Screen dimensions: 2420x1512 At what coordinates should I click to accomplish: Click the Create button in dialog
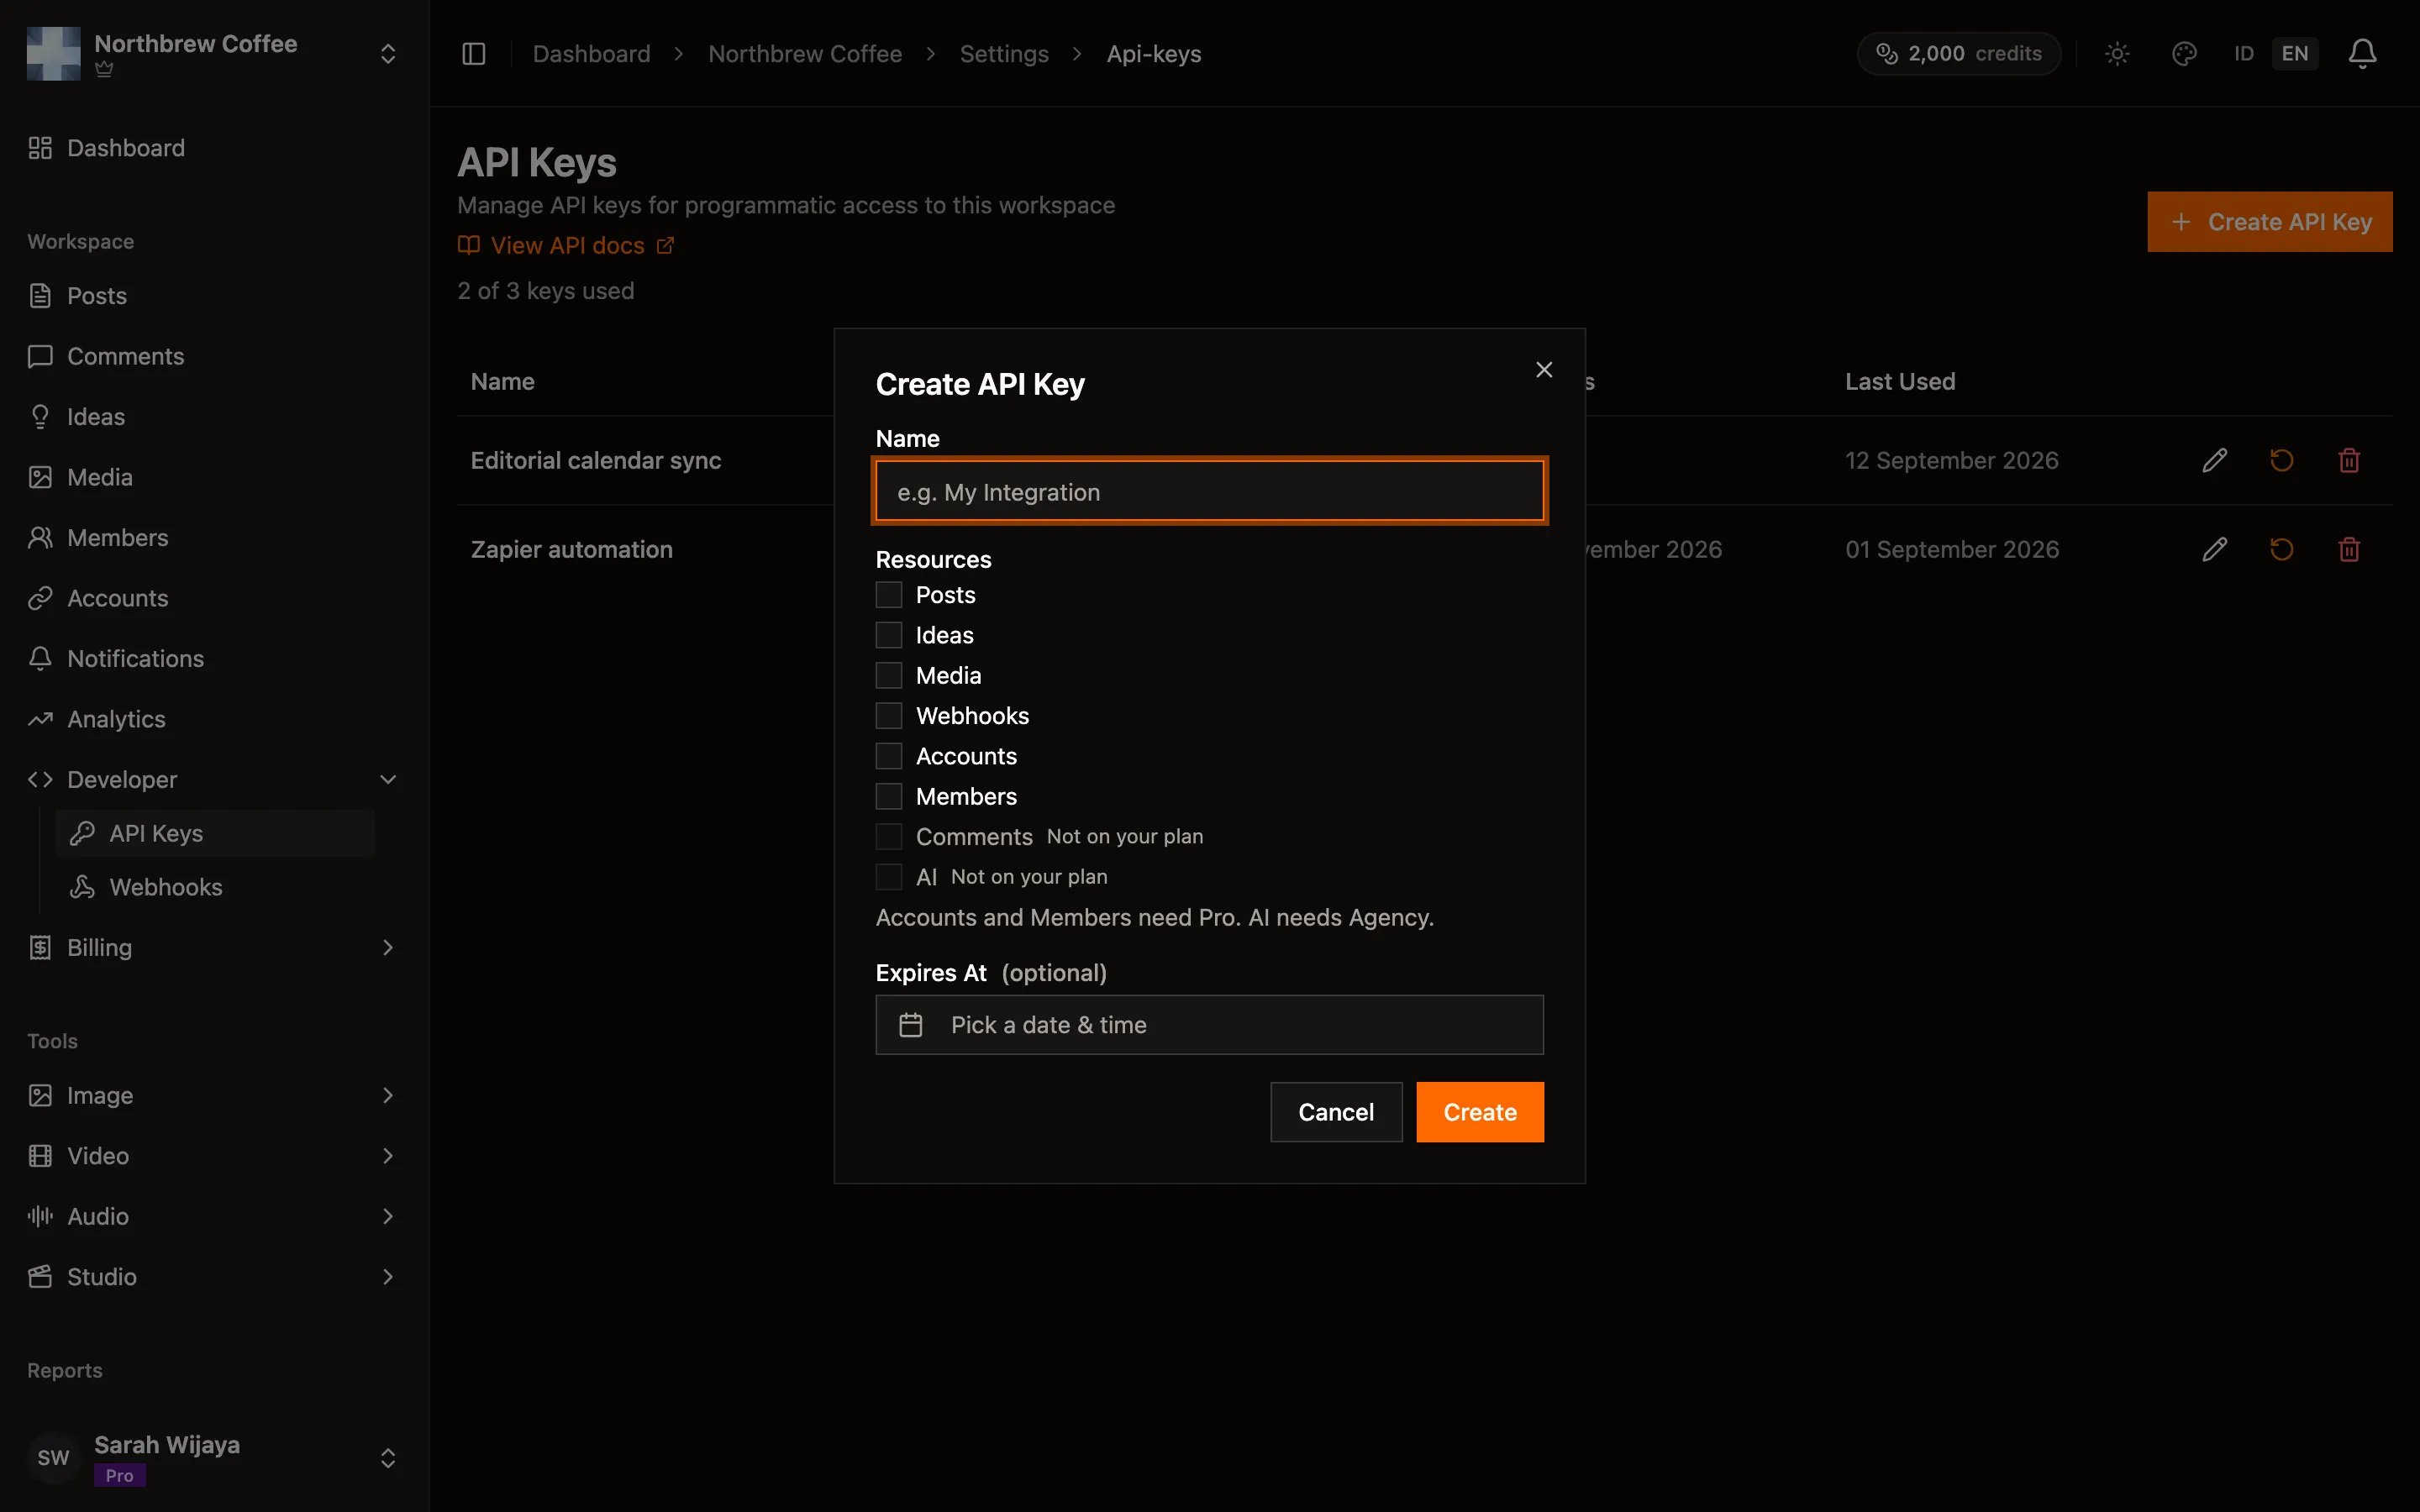coord(1480,1112)
